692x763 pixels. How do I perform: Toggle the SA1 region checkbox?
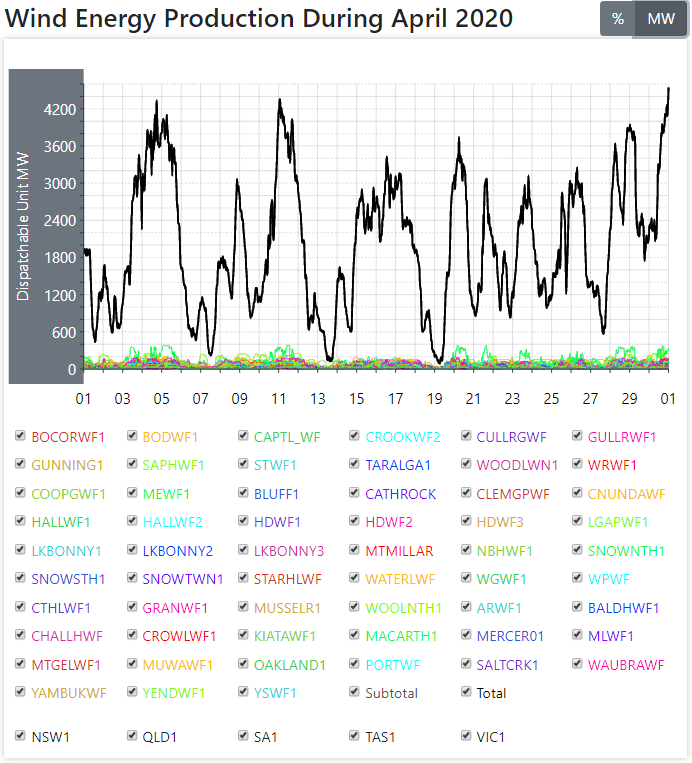(x=244, y=736)
